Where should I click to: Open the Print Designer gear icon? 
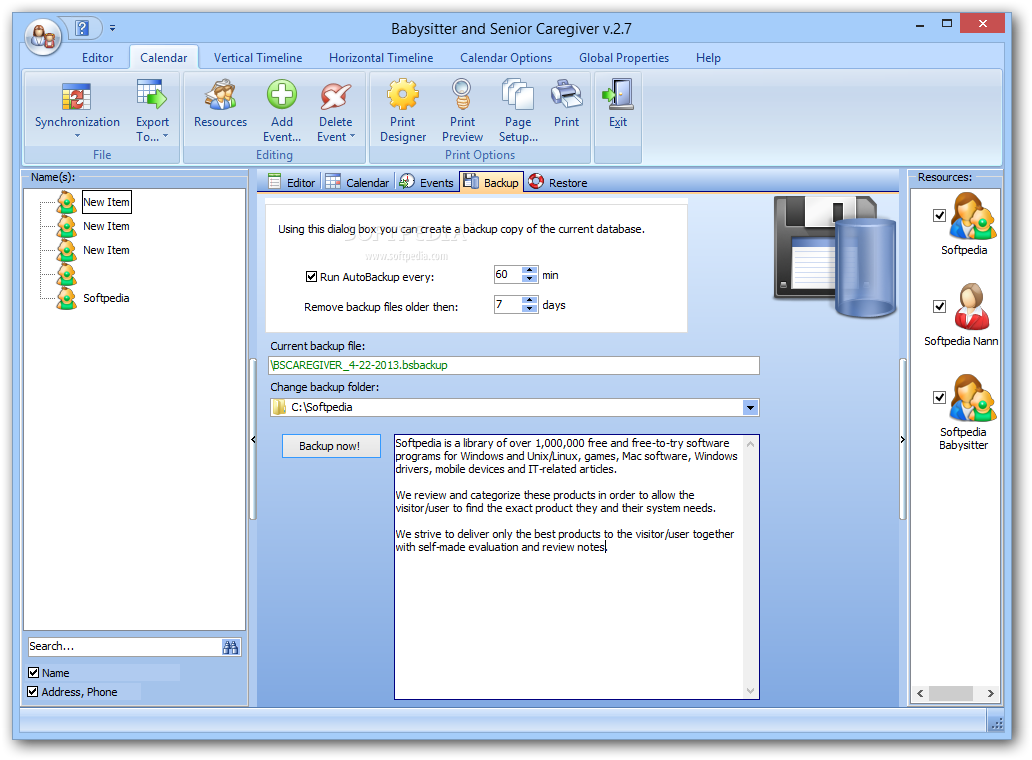click(x=403, y=95)
